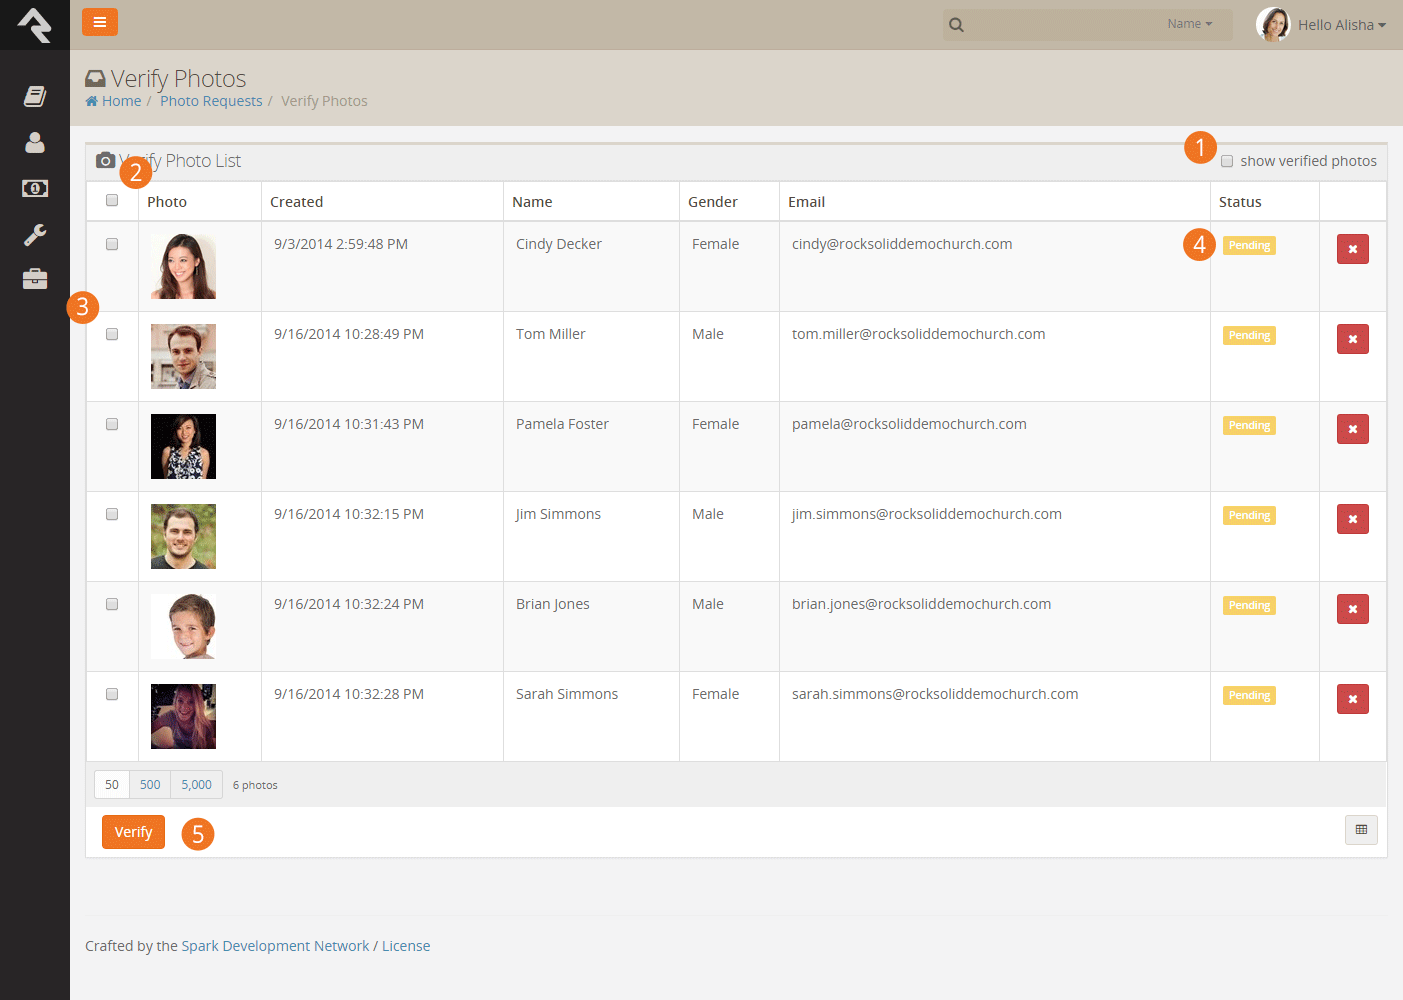Set page size to 500
Screen dimensions: 1403x1000
pos(150,785)
